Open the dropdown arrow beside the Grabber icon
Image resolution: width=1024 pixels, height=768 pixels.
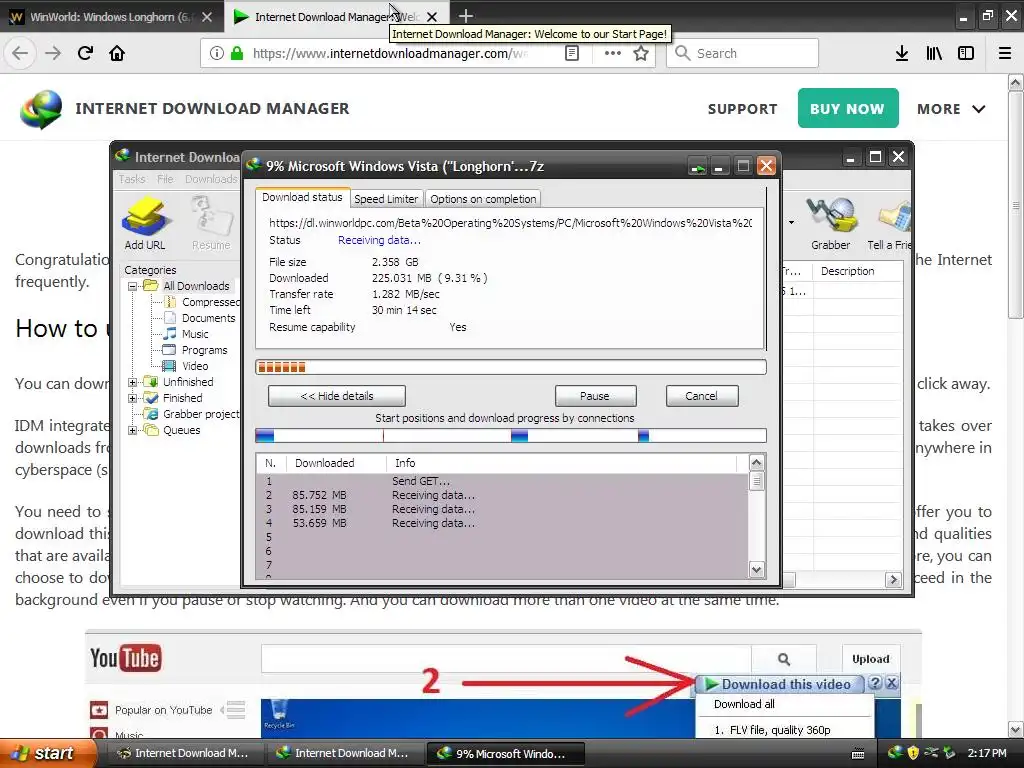(792, 223)
